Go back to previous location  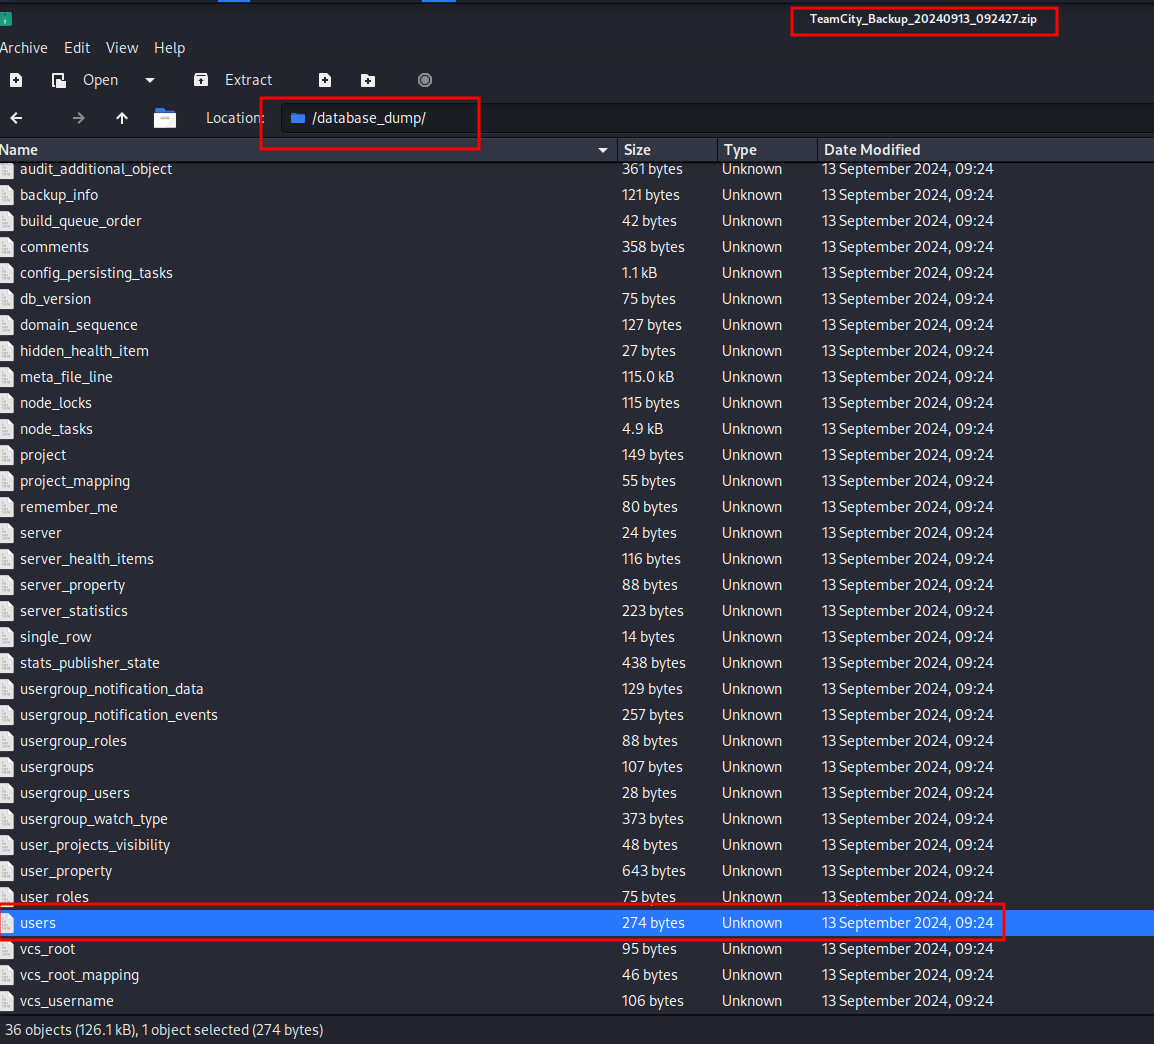[16, 118]
